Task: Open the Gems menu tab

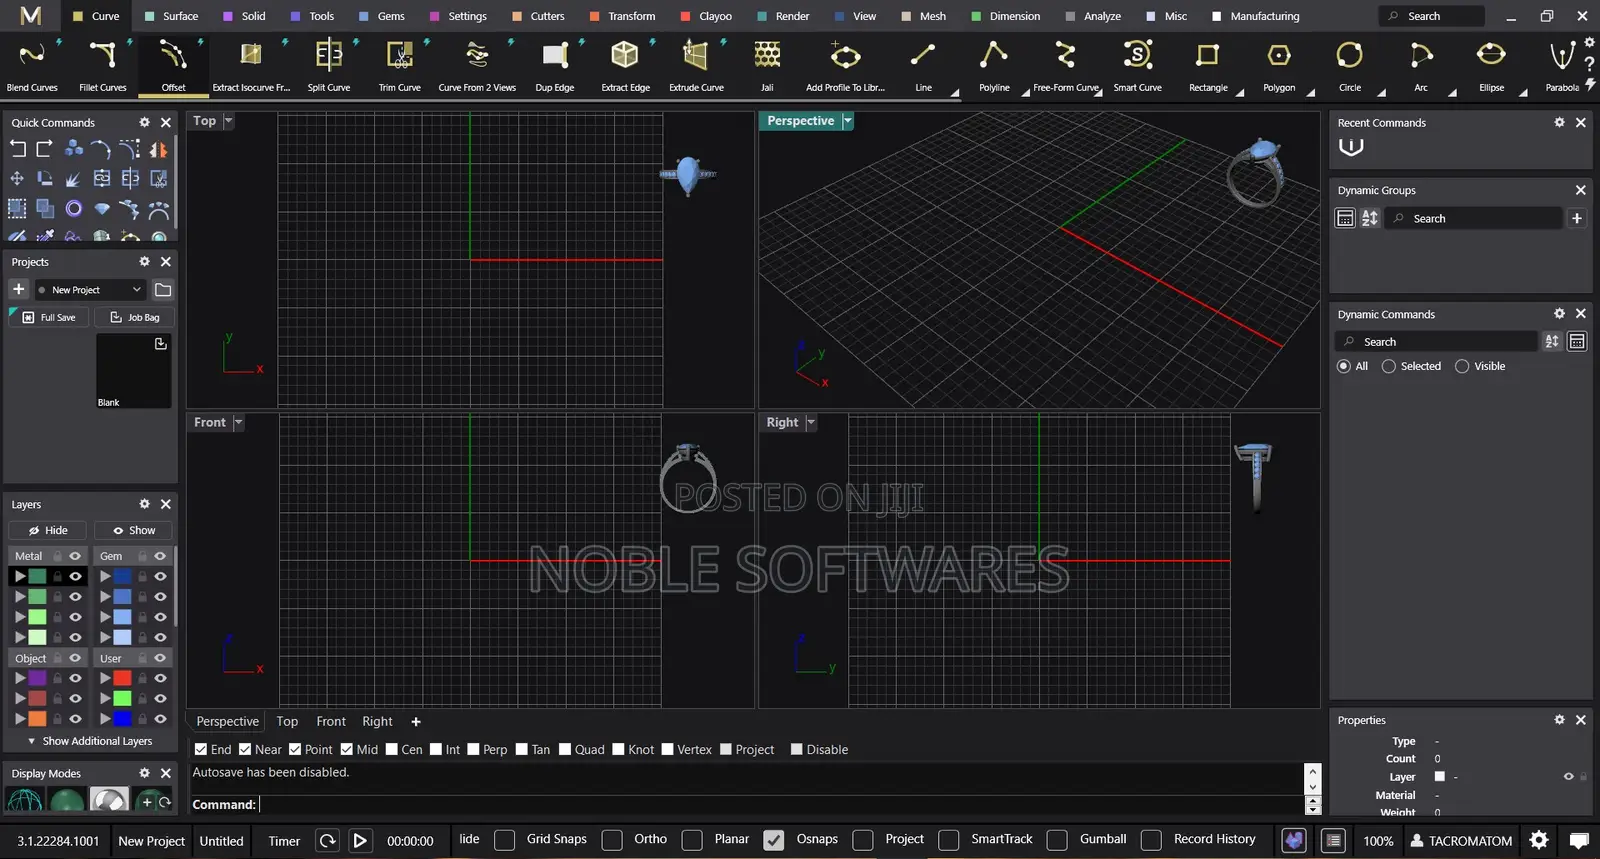Action: tap(381, 16)
